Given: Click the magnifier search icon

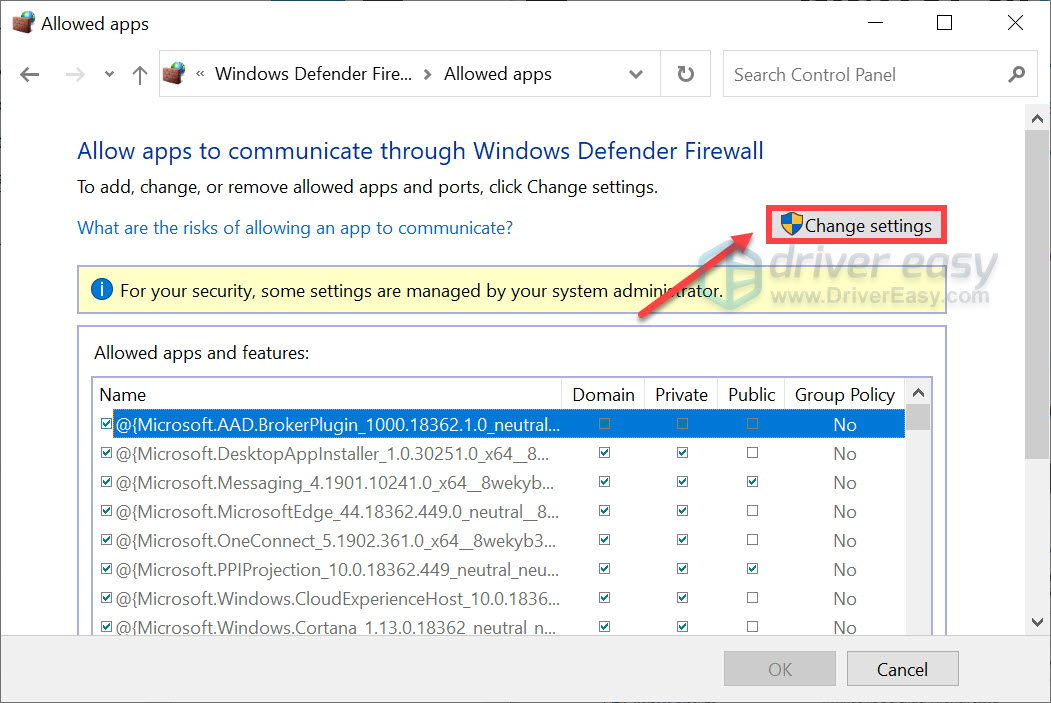Looking at the screenshot, I should [1016, 74].
